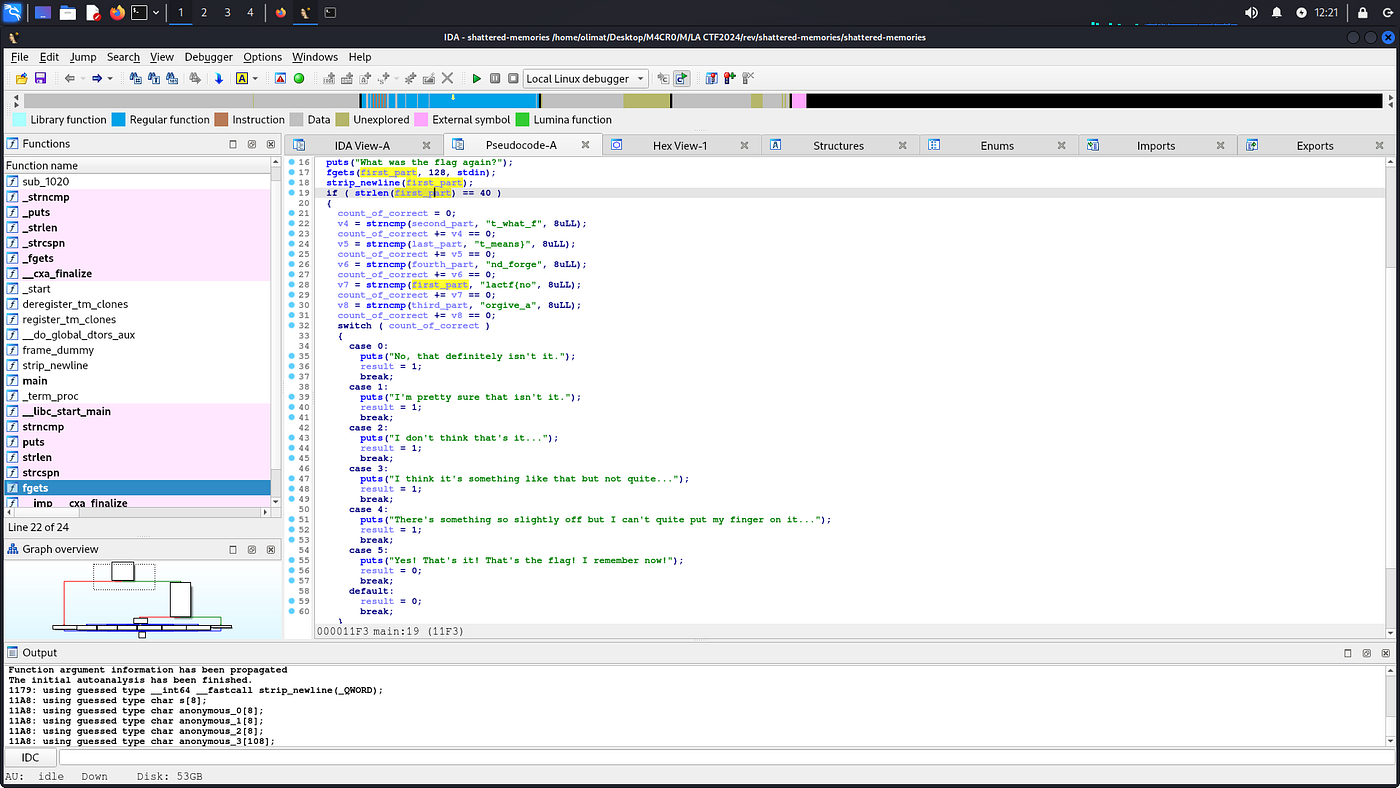This screenshot has height=788, width=1400.
Task: Click the Regular function blue color swatch
Action: pyautogui.click(x=119, y=120)
